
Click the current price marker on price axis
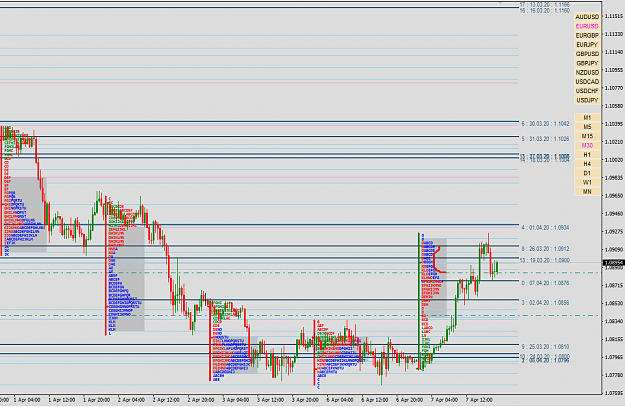pyautogui.click(x=614, y=263)
